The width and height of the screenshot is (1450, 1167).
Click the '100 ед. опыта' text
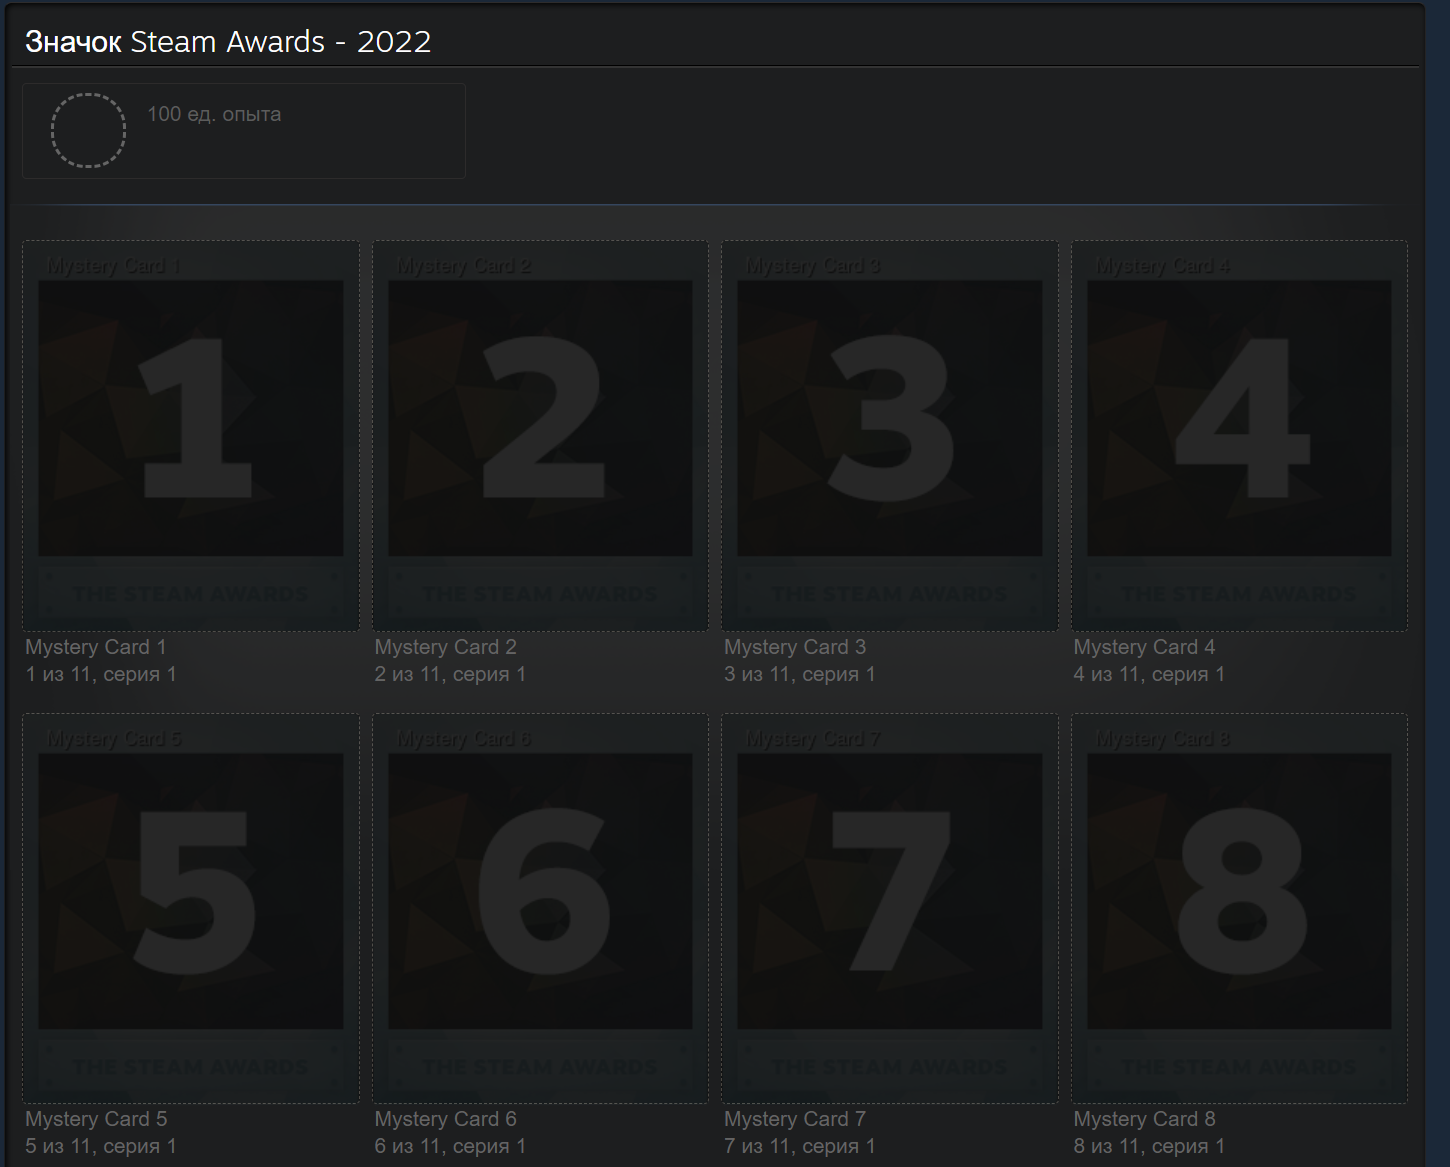214,114
